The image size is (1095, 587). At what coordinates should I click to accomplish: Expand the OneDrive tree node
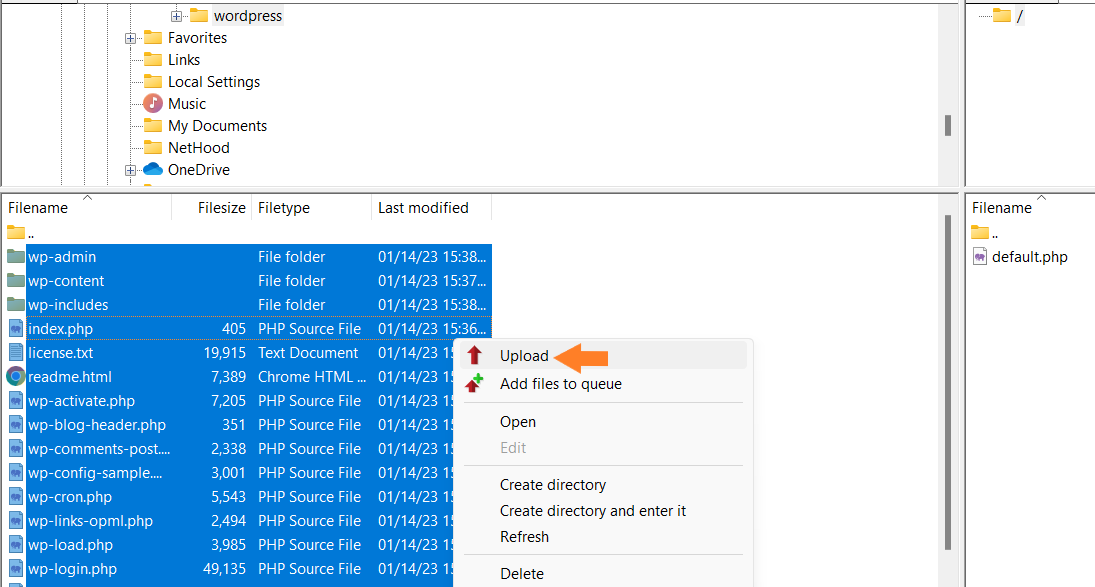131,170
